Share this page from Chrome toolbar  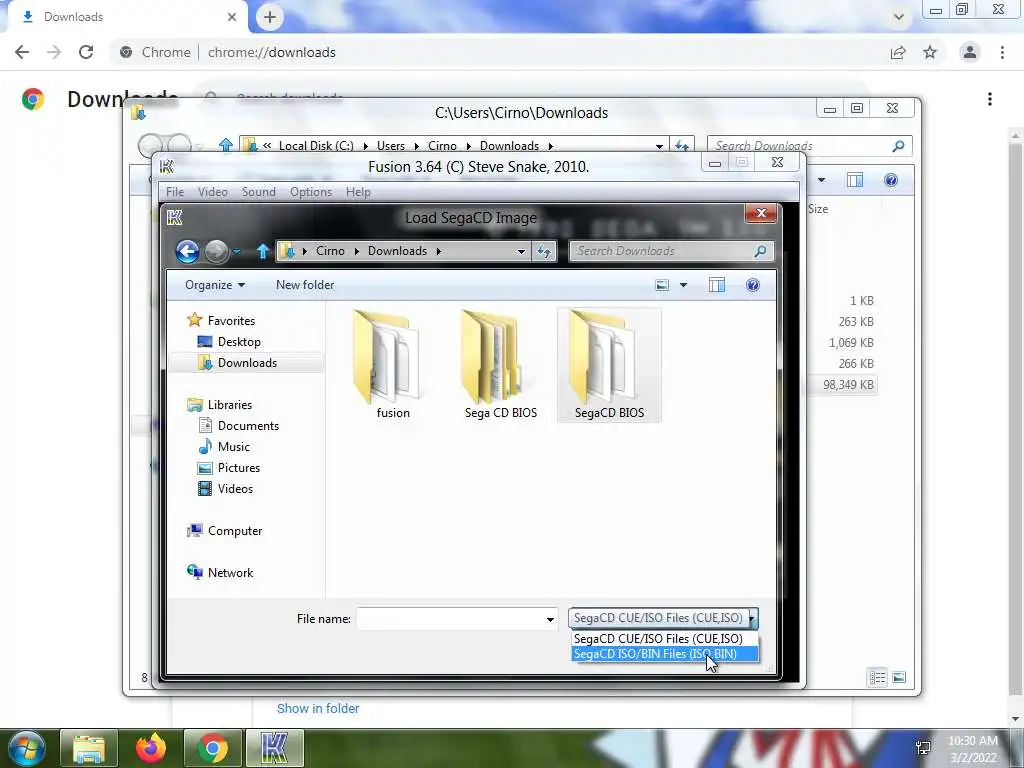click(x=898, y=52)
